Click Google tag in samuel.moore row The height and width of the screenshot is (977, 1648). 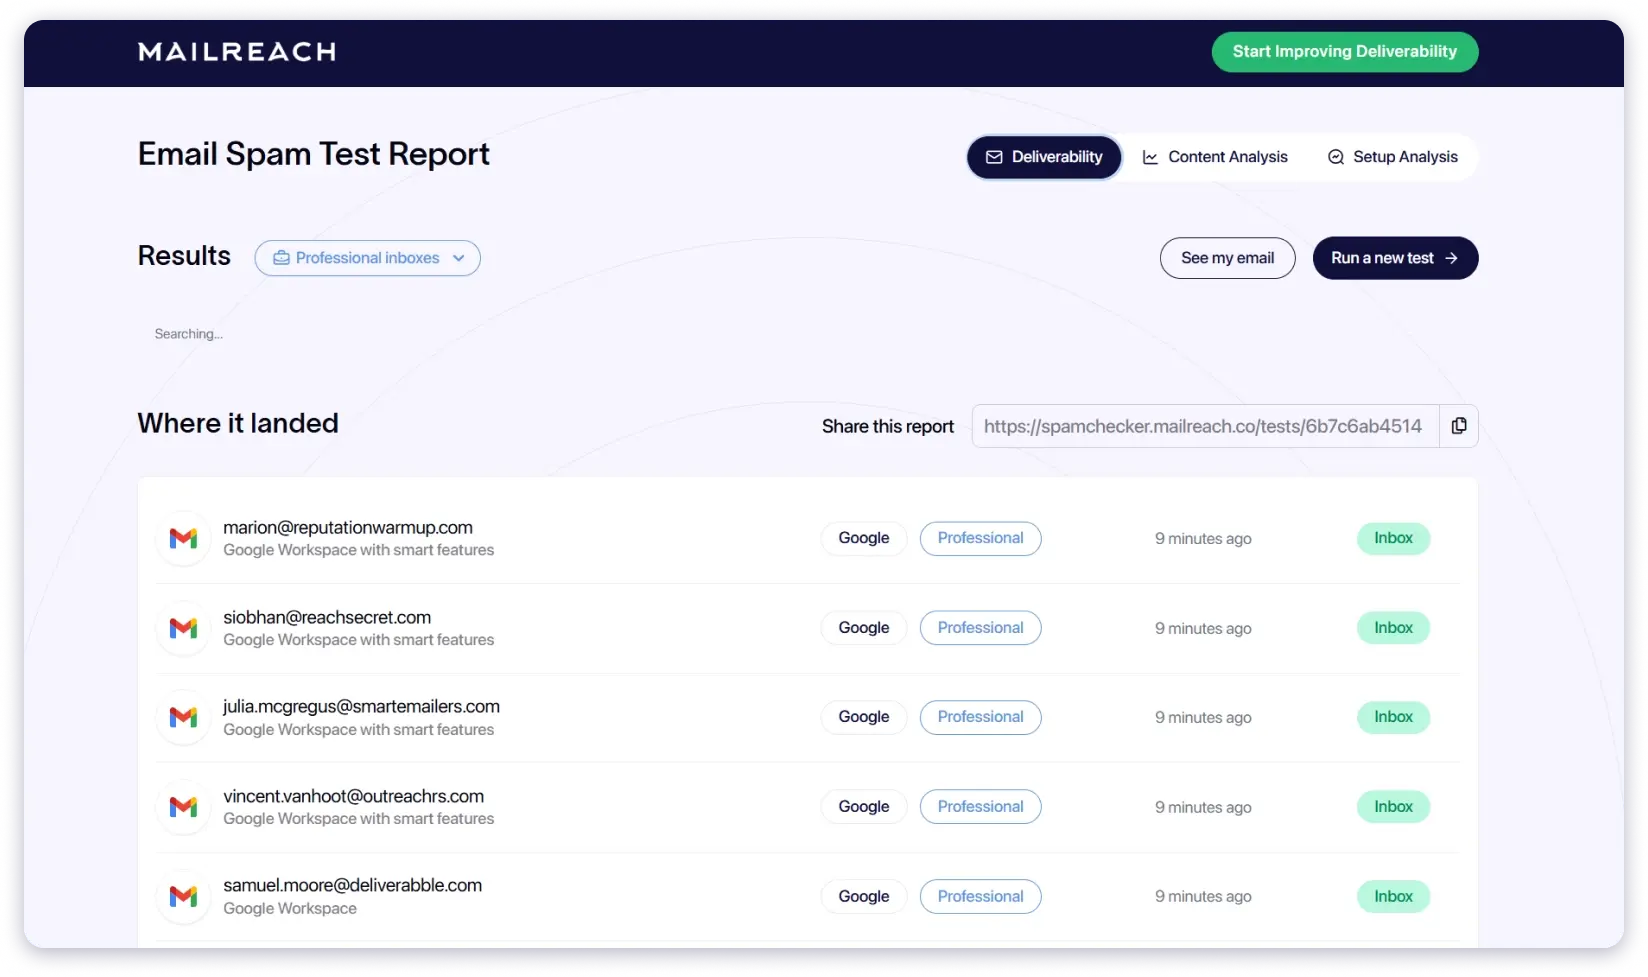(864, 897)
